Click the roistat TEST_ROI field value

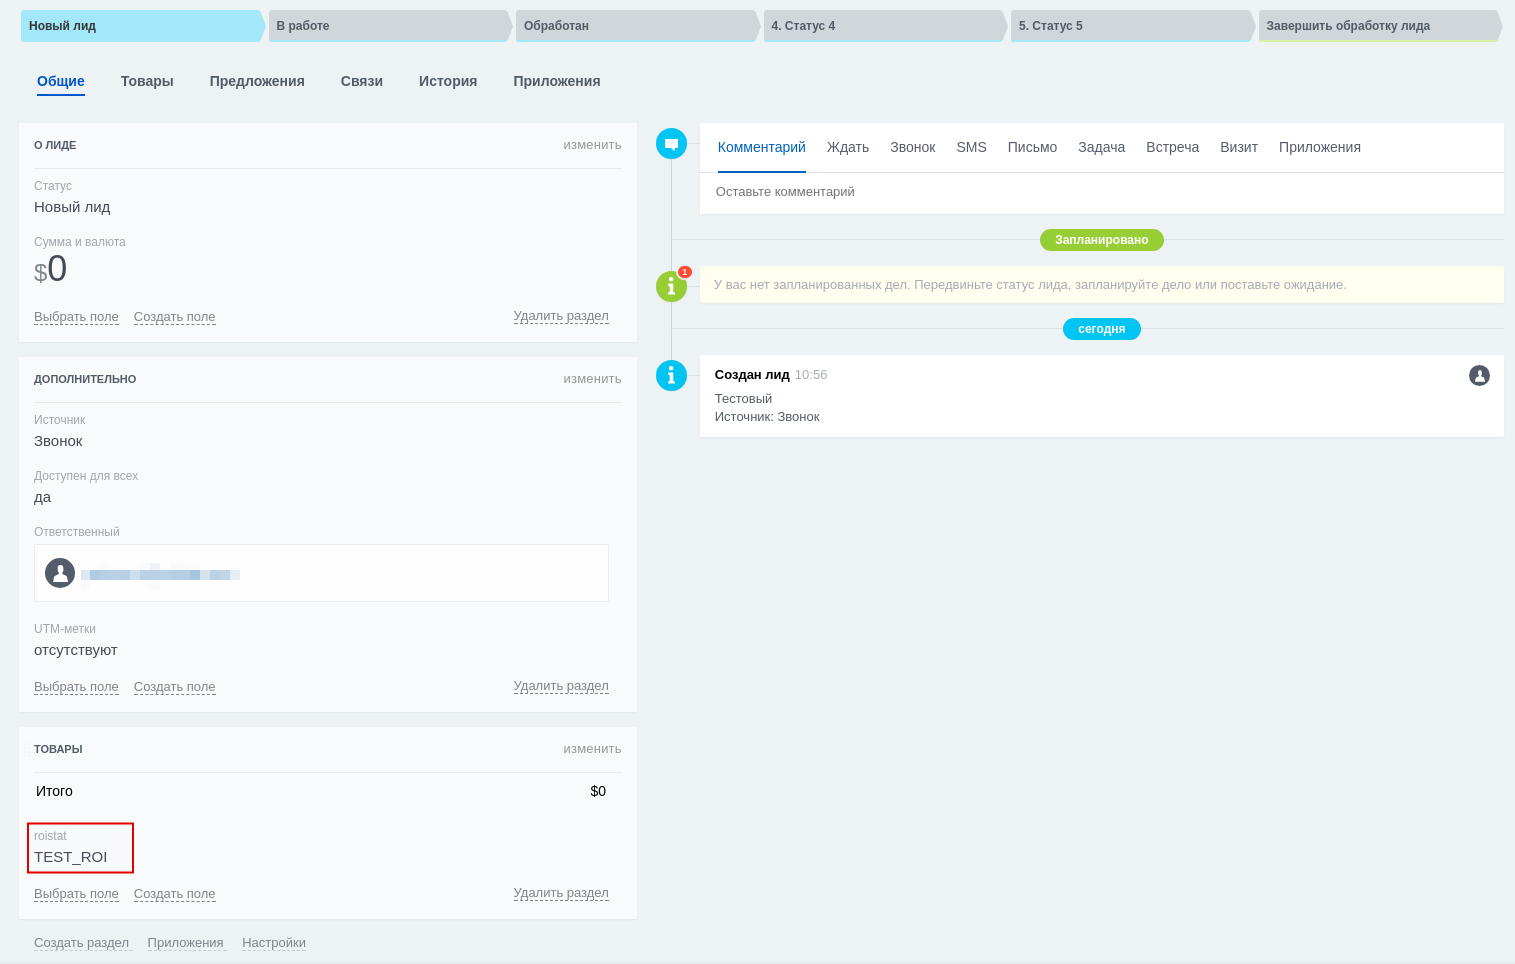[70, 857]
